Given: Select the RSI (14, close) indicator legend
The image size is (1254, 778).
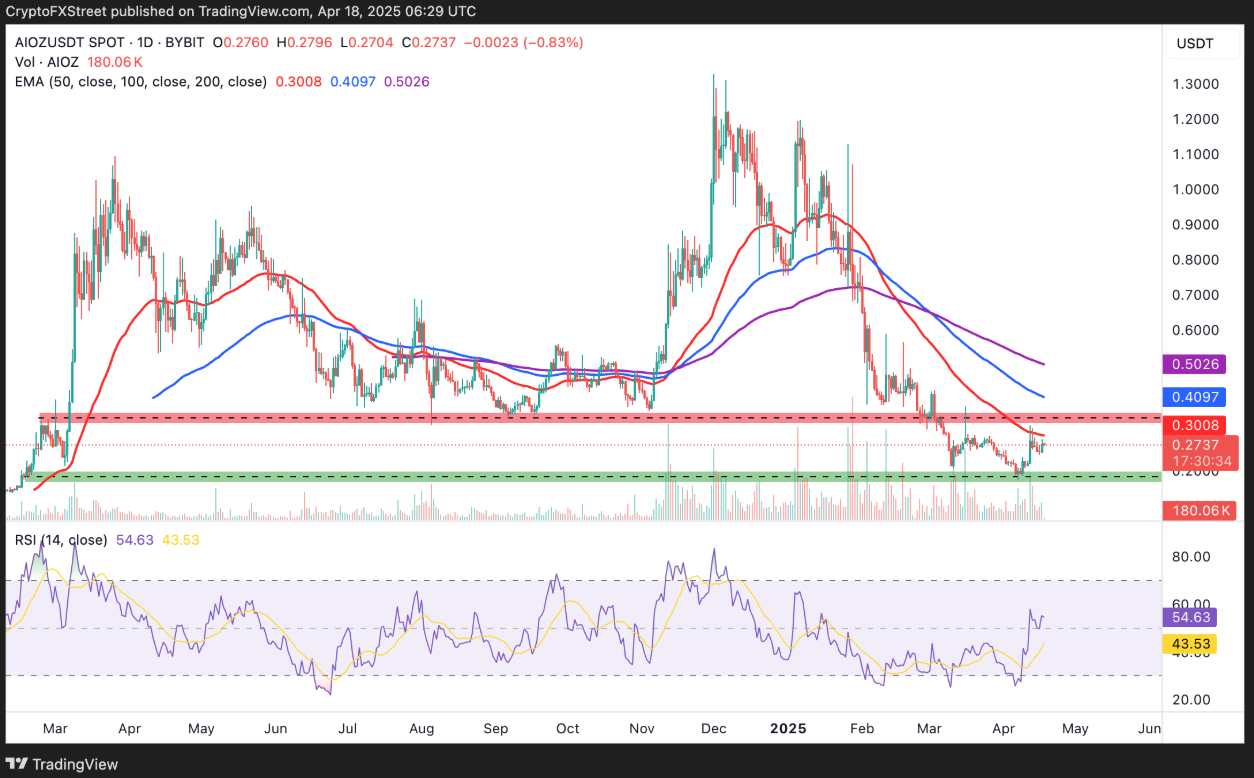Looking at the screenshot, I should point(61,540).
